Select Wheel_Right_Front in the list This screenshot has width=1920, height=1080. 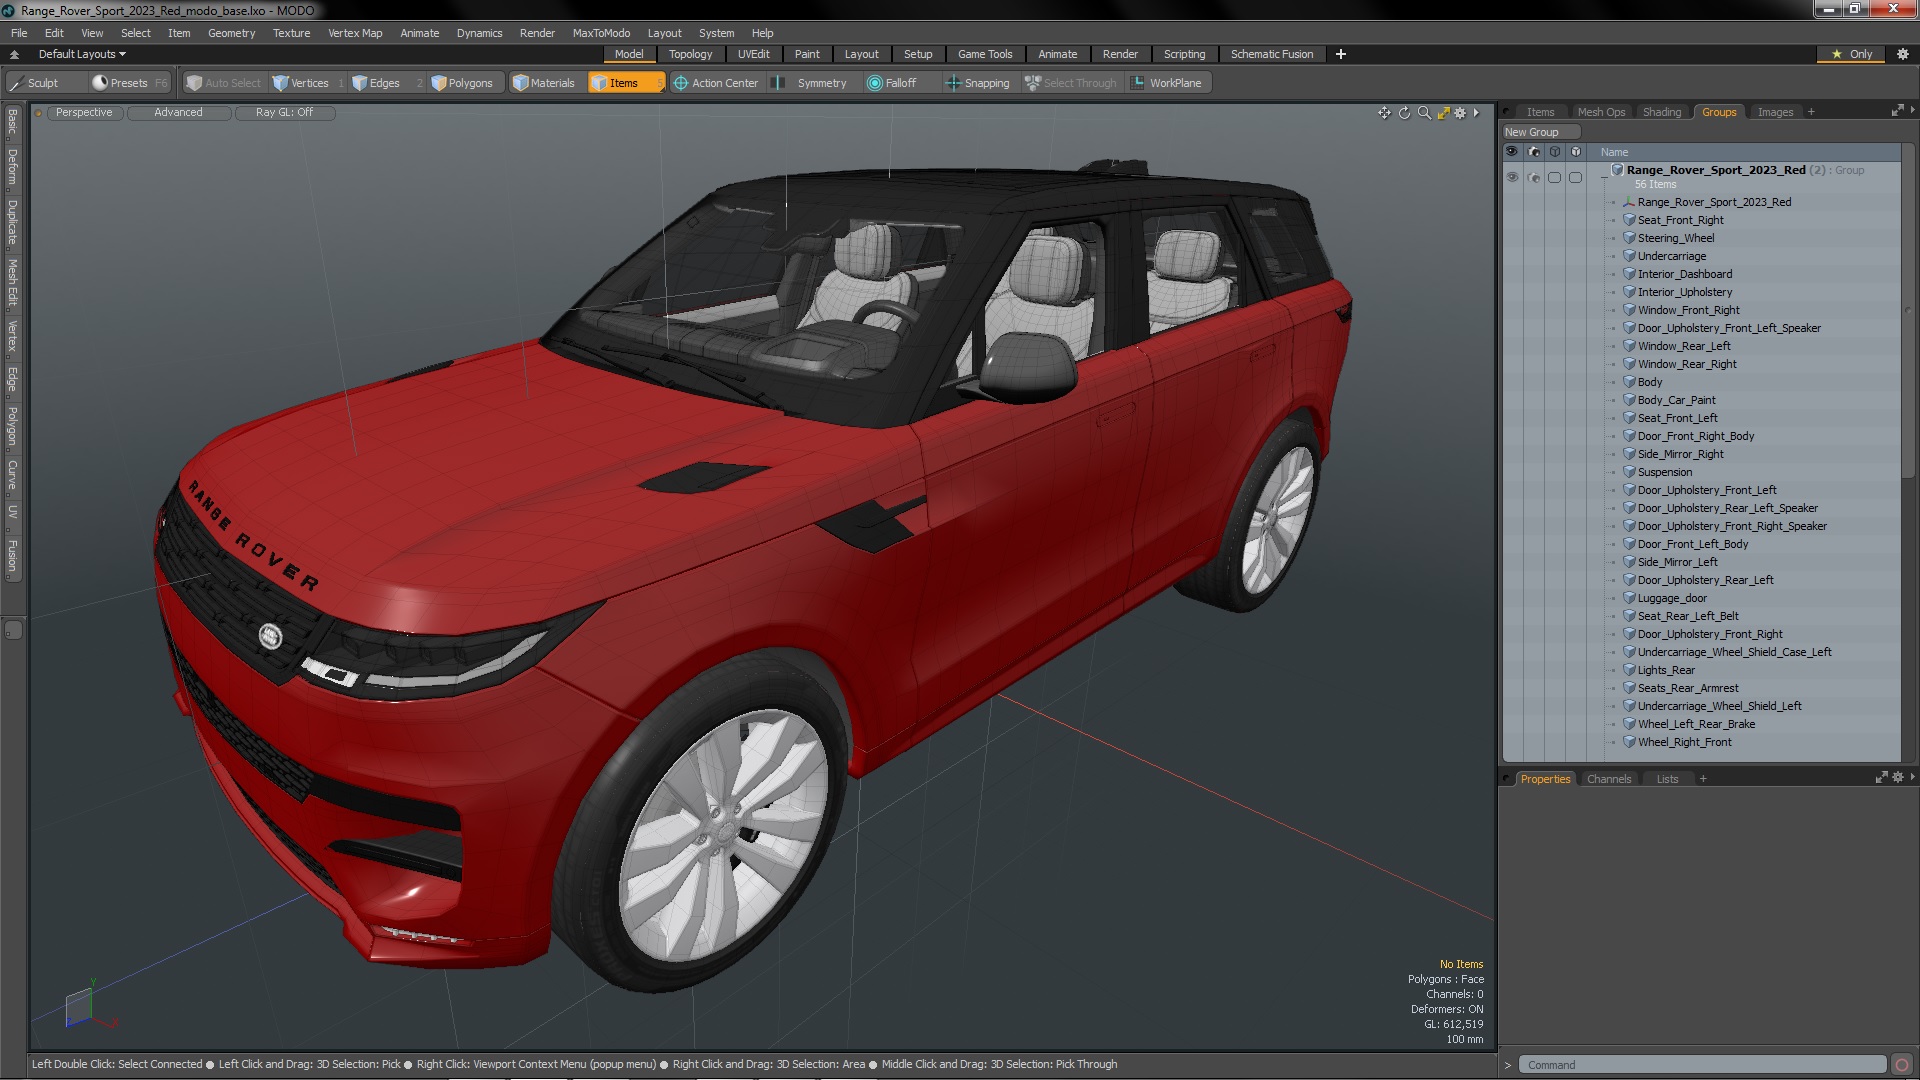[x=1684, y=742]
